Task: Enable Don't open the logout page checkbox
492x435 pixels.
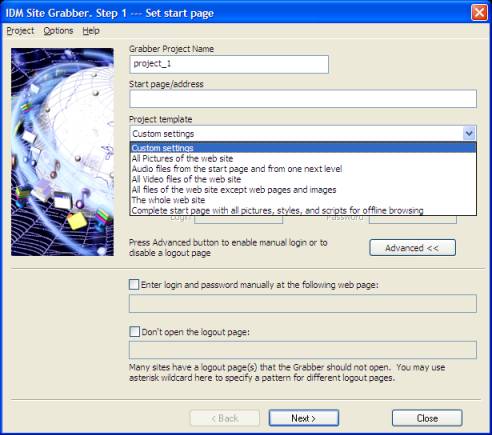Action: pyautogui.click(x=134, y=332)
